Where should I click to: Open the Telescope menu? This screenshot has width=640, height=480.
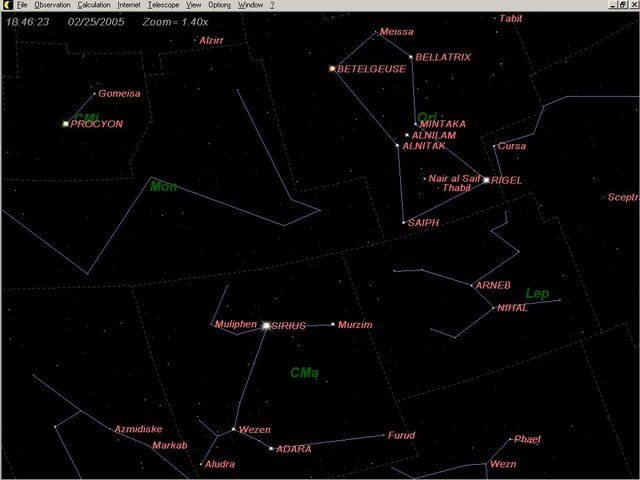[x=163, y=5]
